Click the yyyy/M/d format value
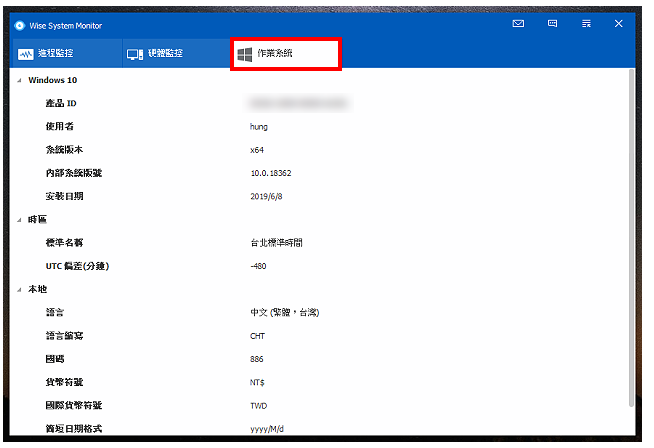Image resolution: width=654 pixels, height=448 pixels. tap(267, 429)
